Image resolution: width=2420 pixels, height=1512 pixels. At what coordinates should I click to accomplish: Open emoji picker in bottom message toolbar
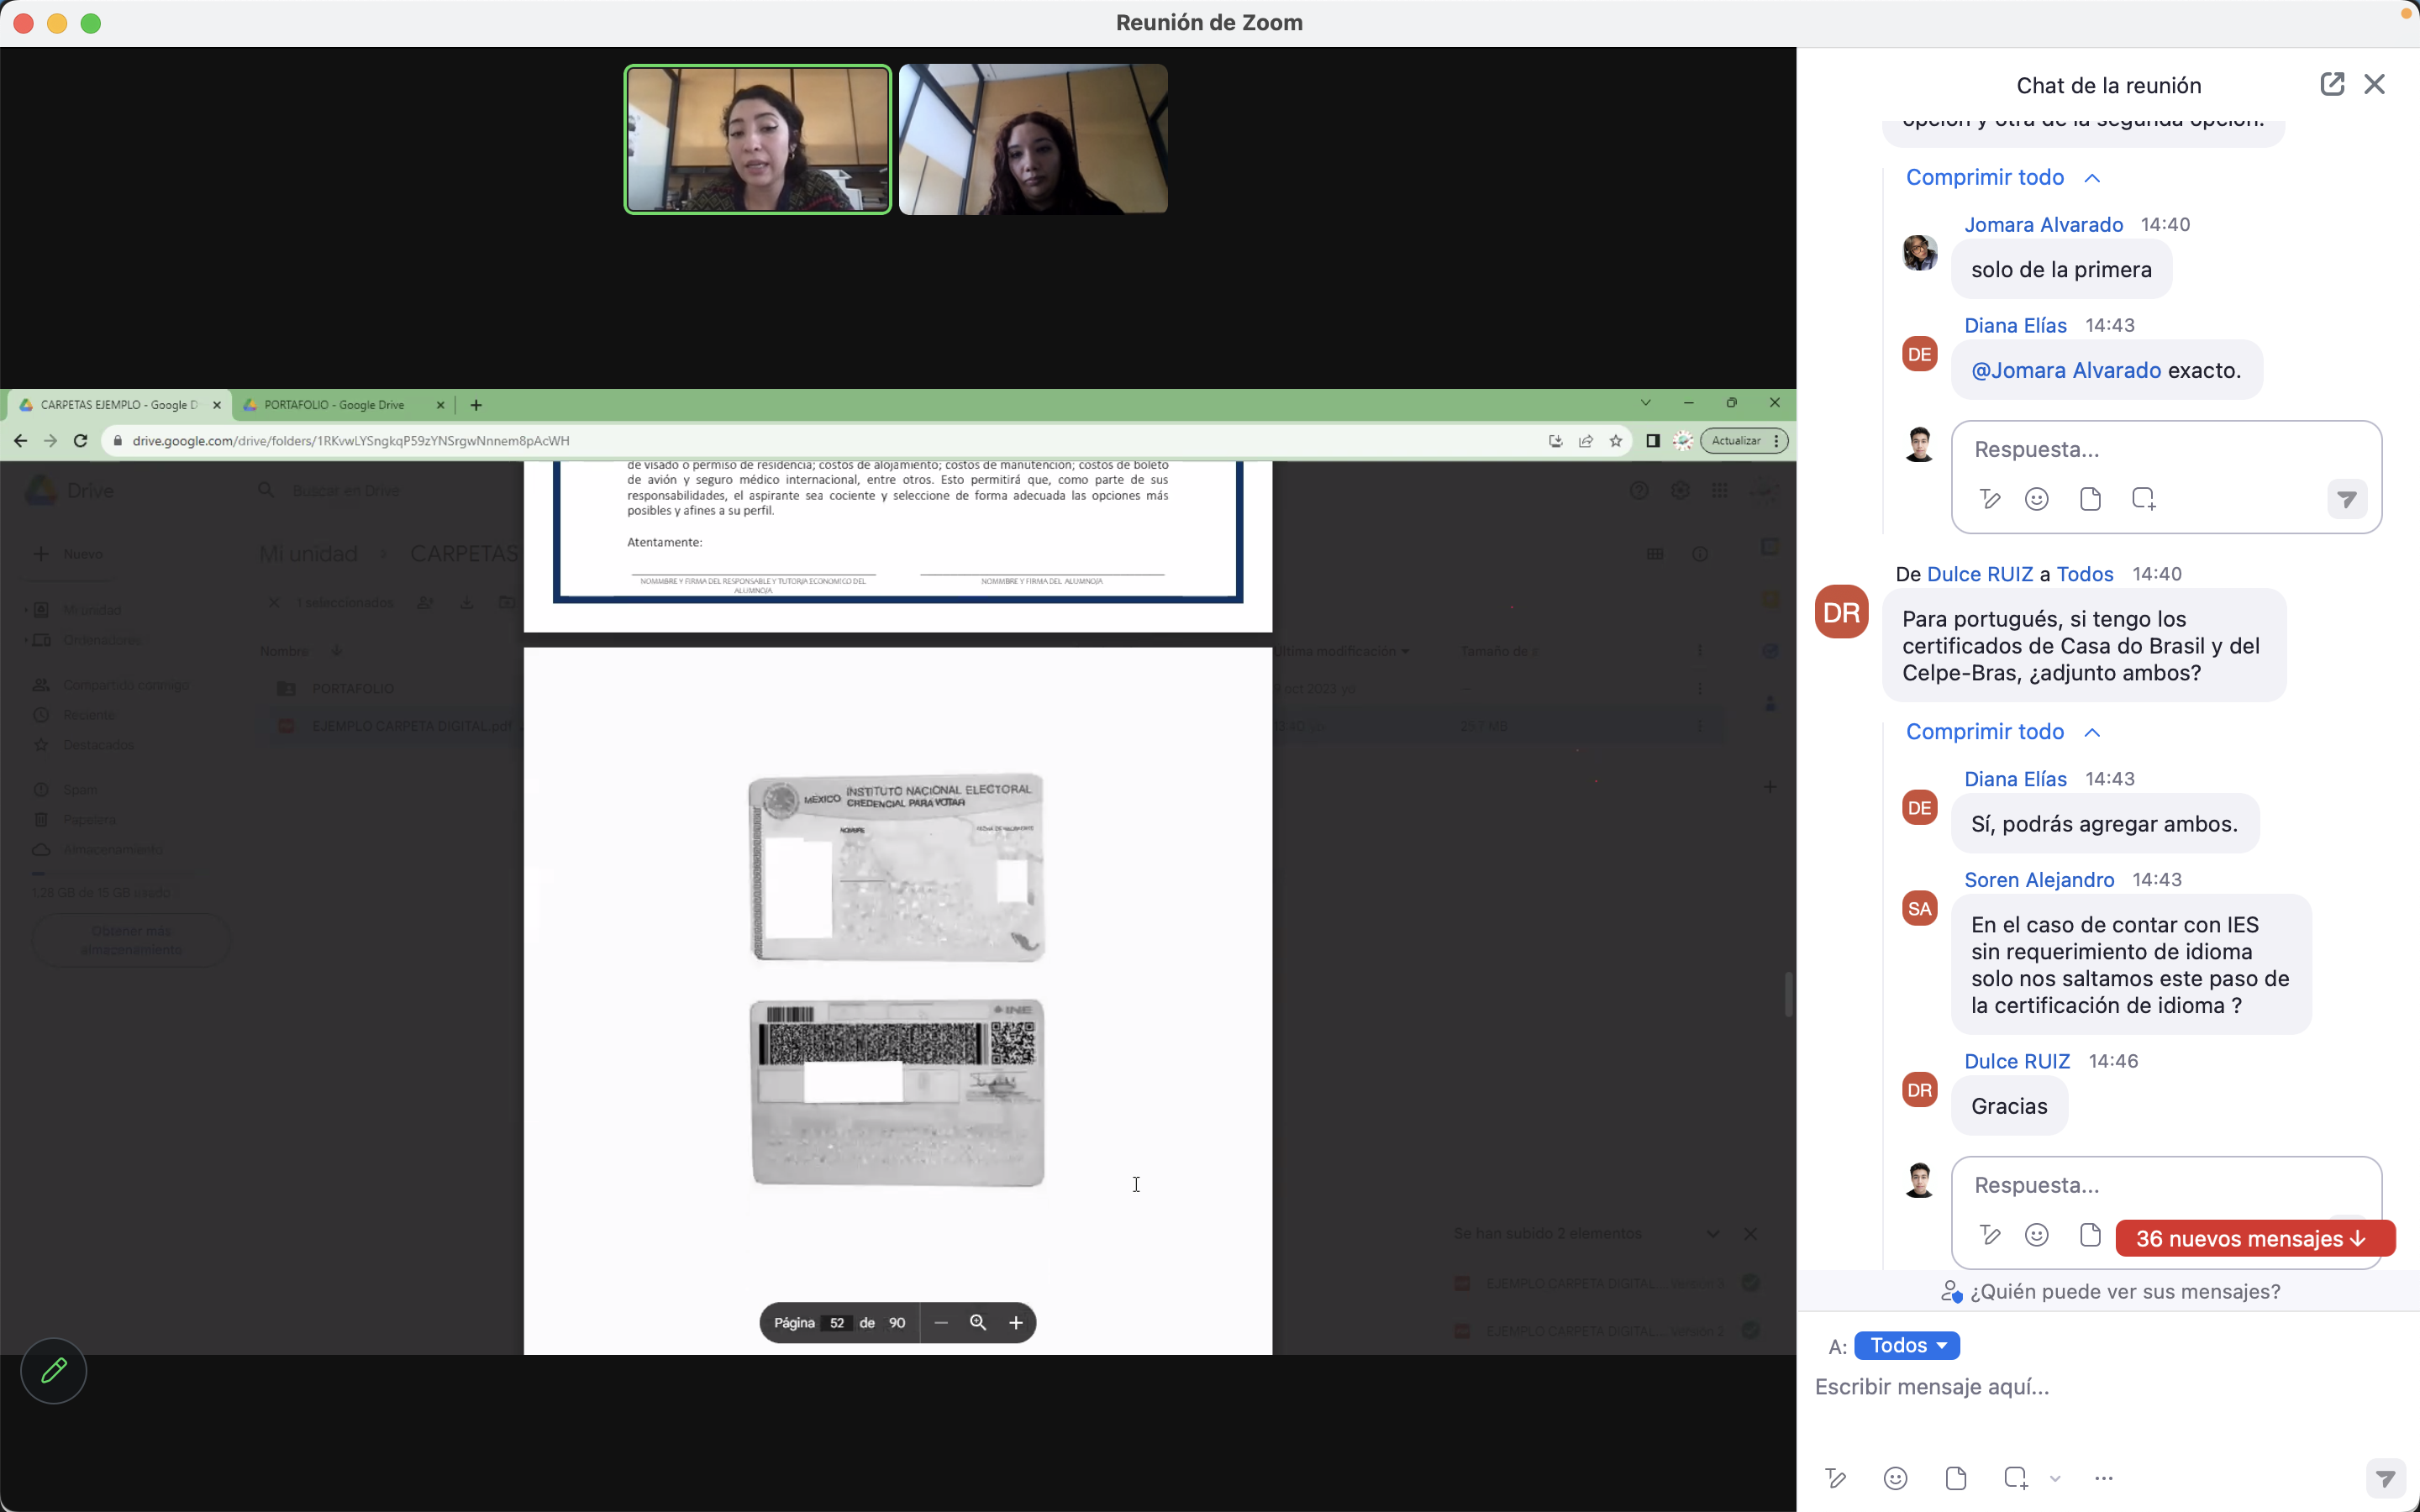[x=1895, y=1478]
